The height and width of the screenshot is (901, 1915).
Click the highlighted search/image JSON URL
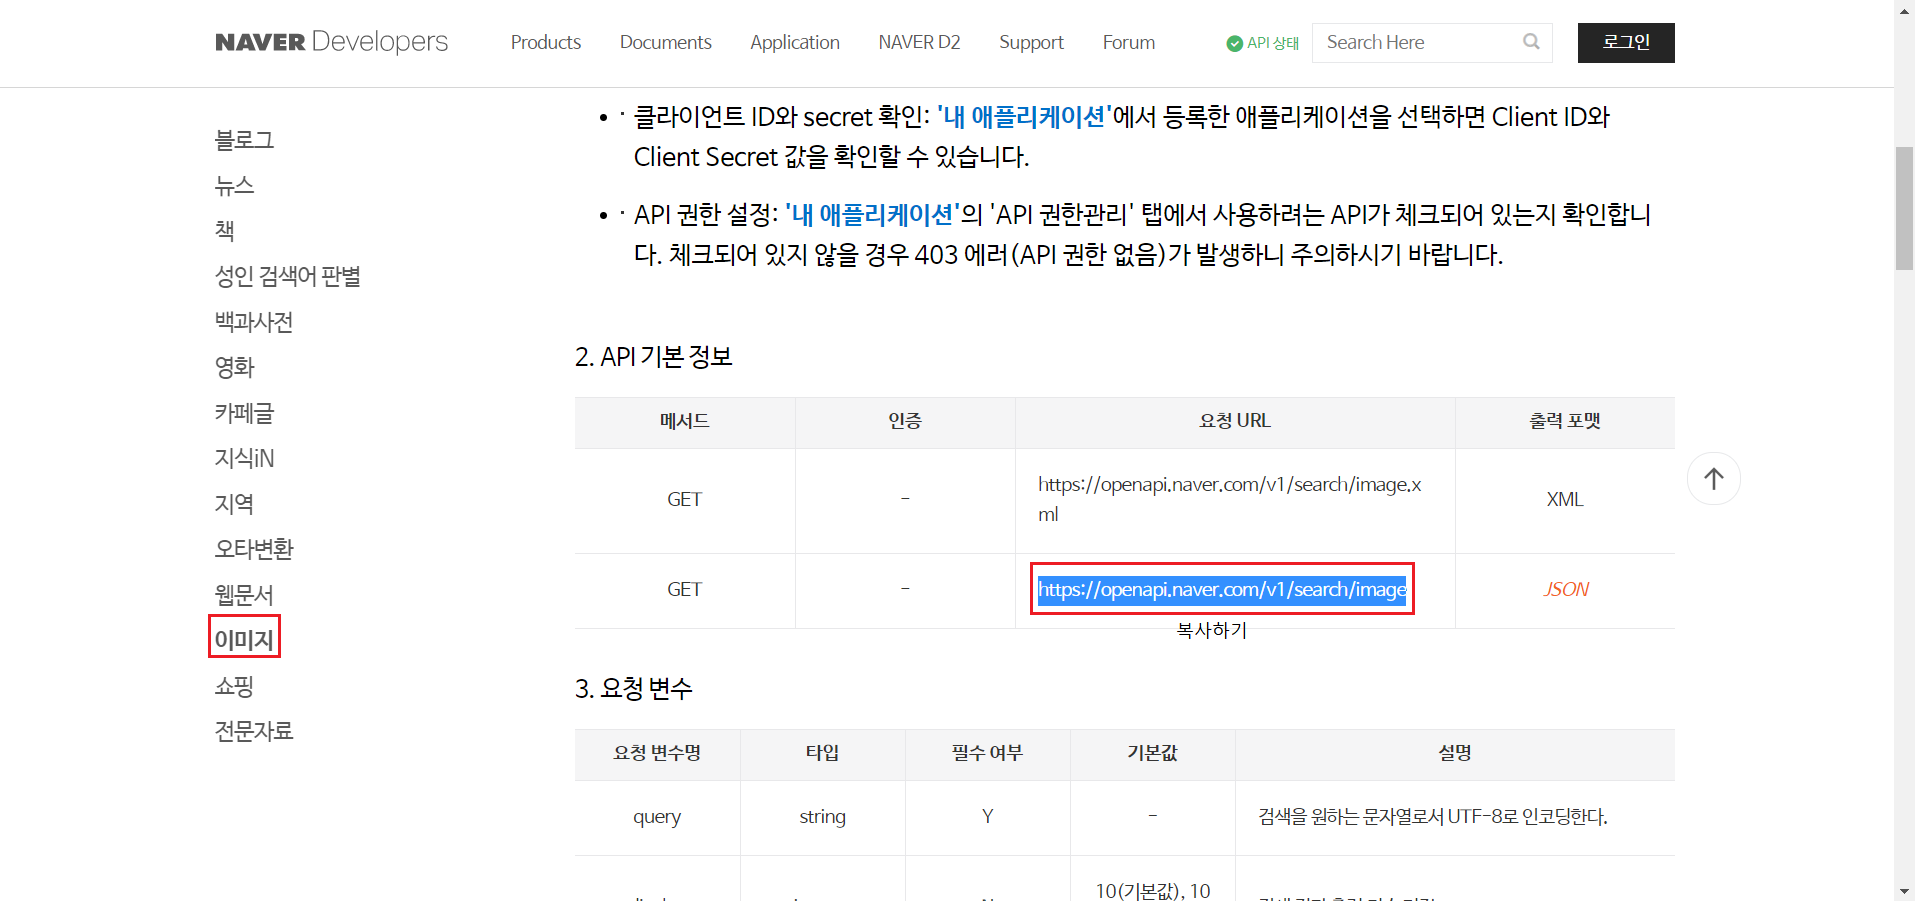click(x=1222, y=589)
